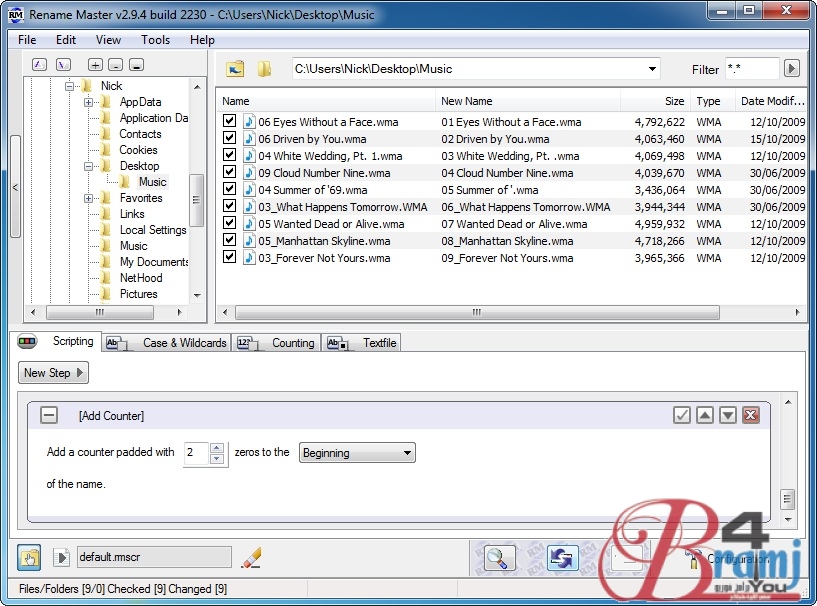Image resolution: width=817 pixels, height=606 pixels.
Task: Toggle the Add Counter step enabled checkmark
Action: click(x=682, y=415)
